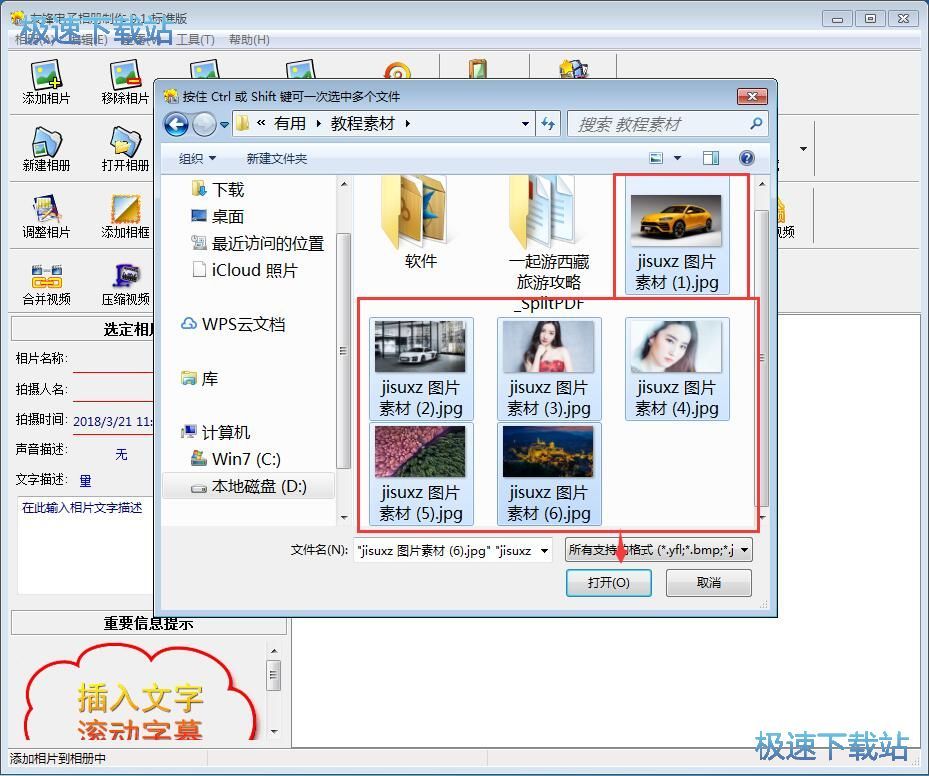
Task: Open the 一起游西藏旅游攻略 folder
Action: pos(549,243)
